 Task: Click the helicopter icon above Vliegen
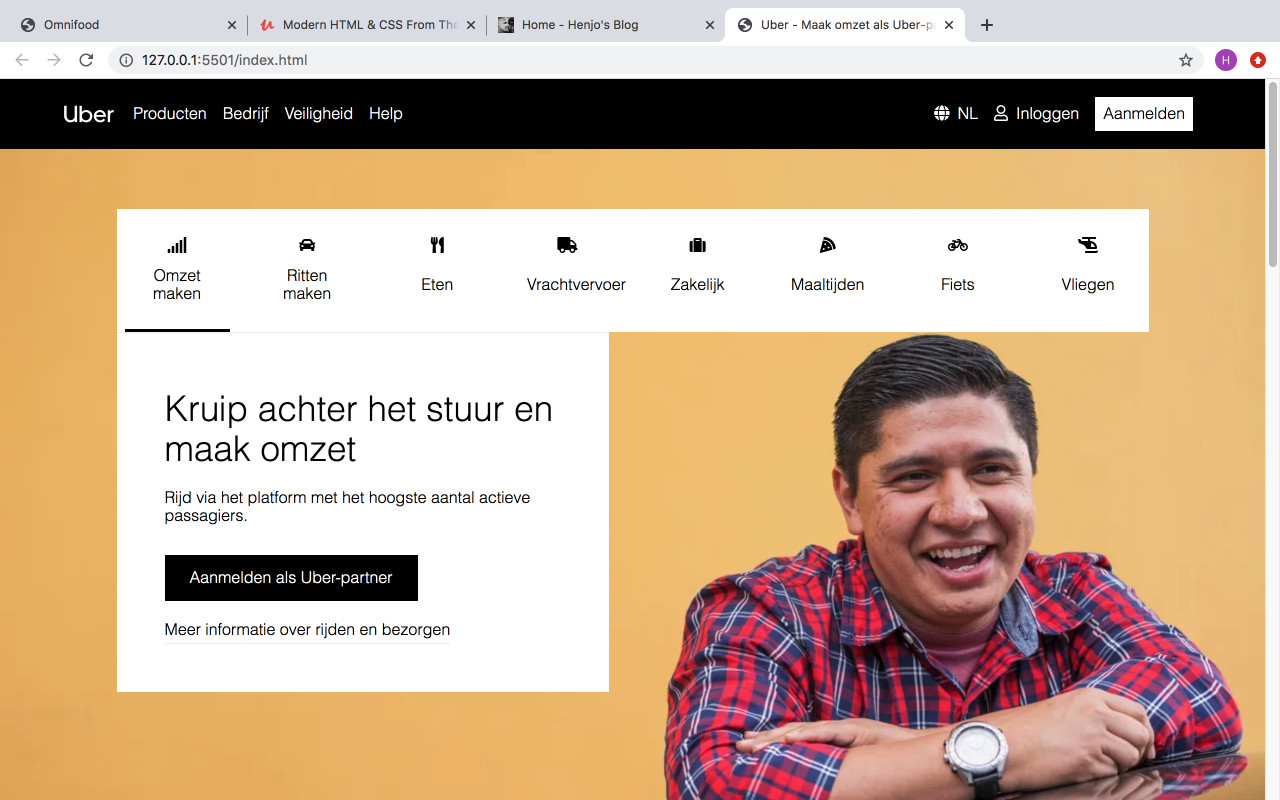[1088, 245]
